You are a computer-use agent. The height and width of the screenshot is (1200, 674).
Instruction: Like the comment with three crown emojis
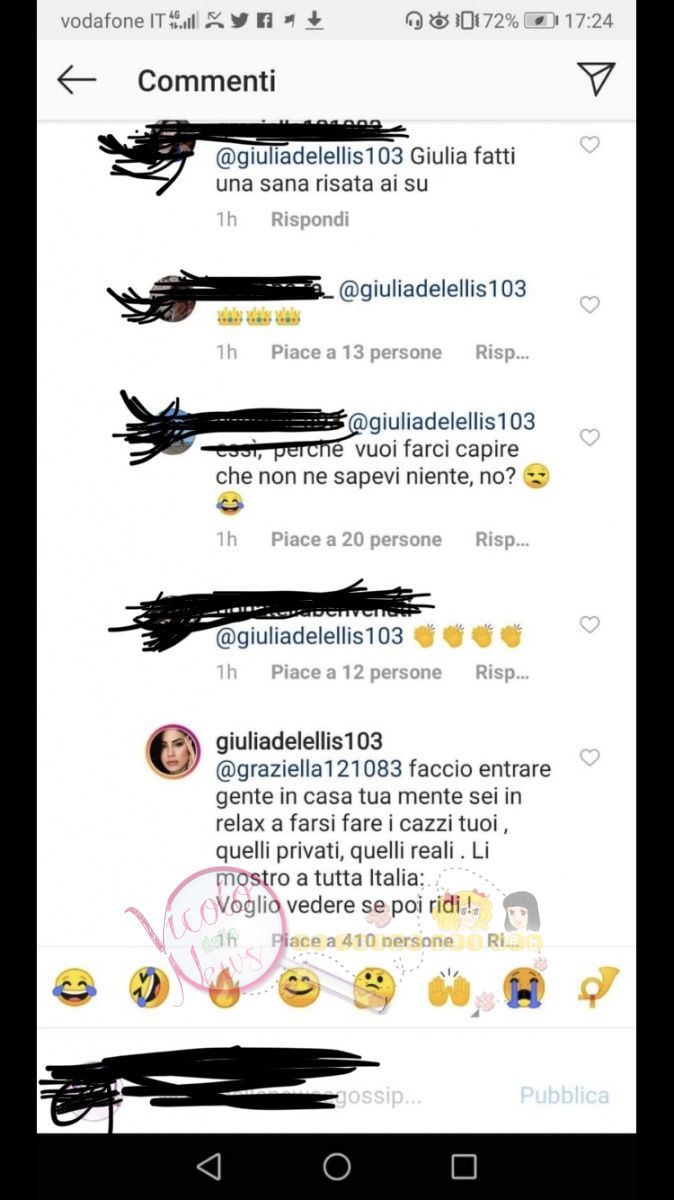(590, 304)
